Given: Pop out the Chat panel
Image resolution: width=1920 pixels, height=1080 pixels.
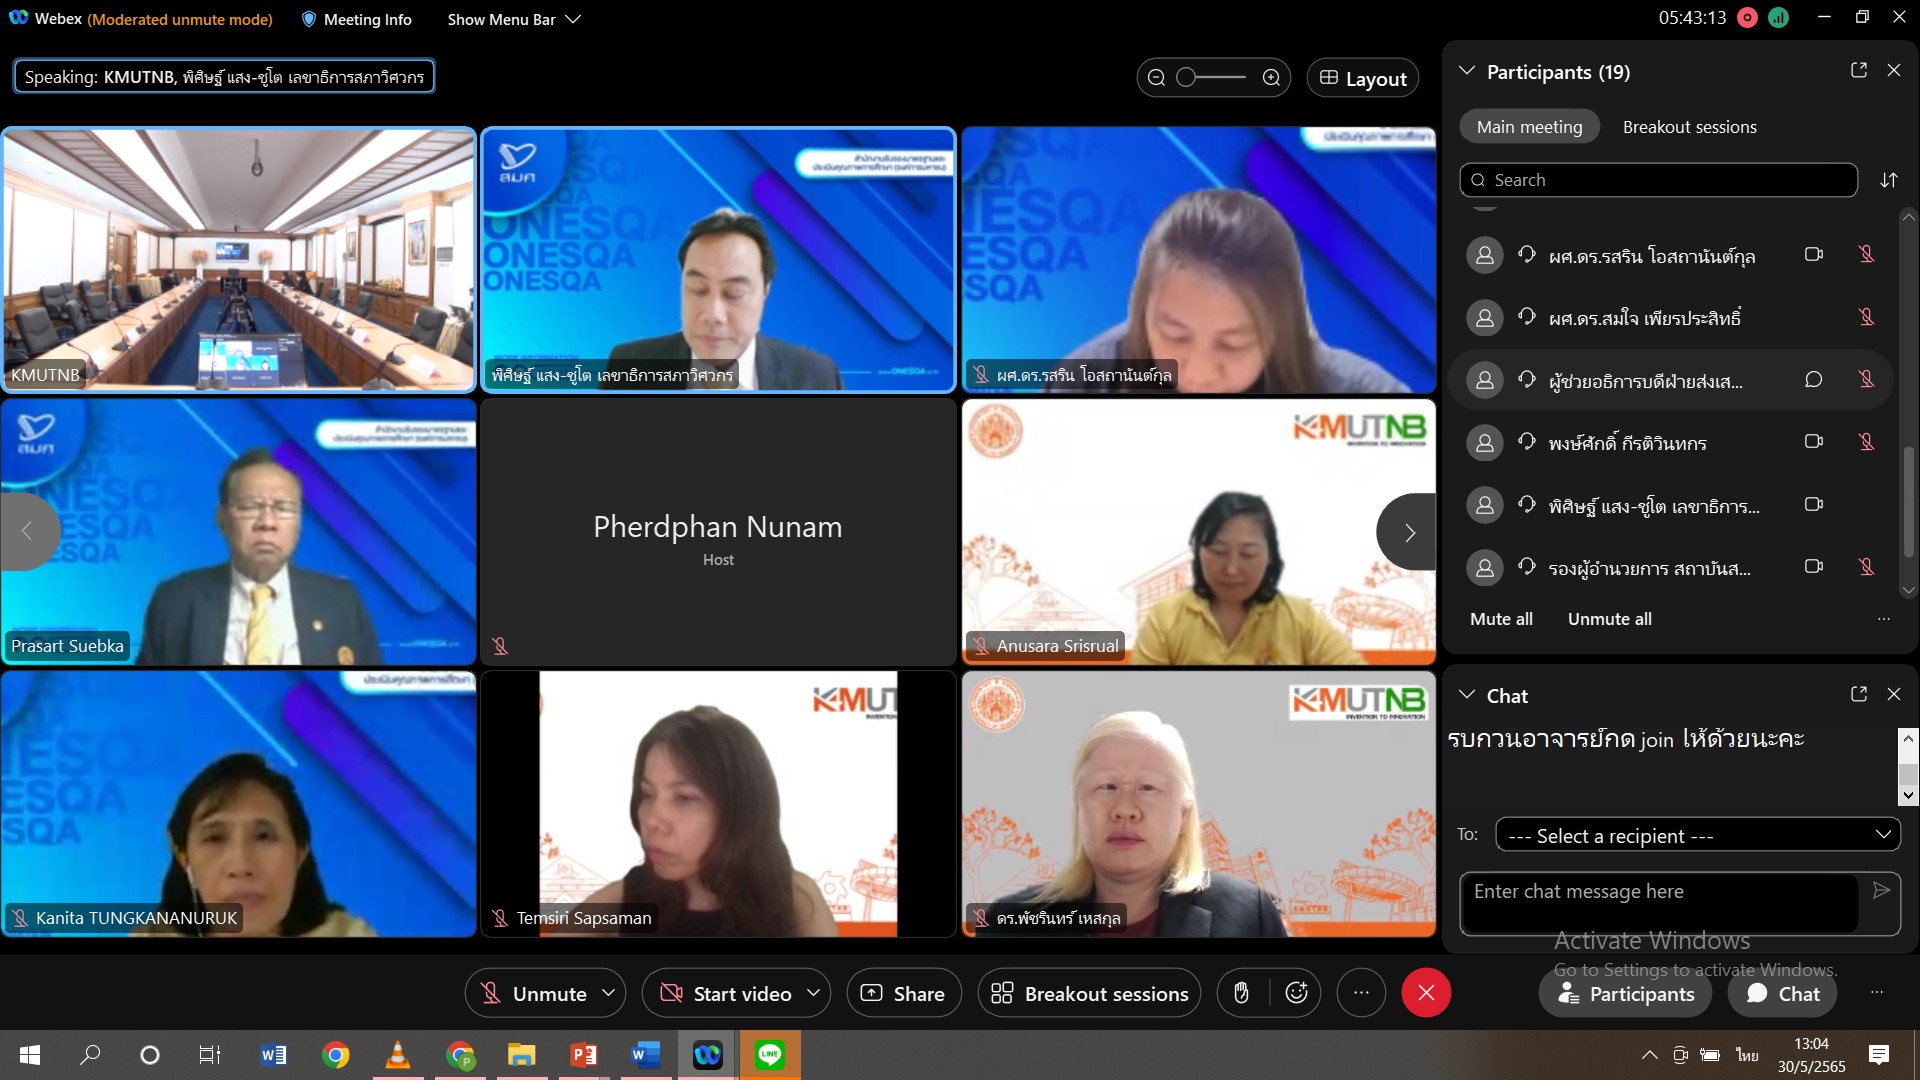Looking at the screenshot, I should pos(1859,694).
